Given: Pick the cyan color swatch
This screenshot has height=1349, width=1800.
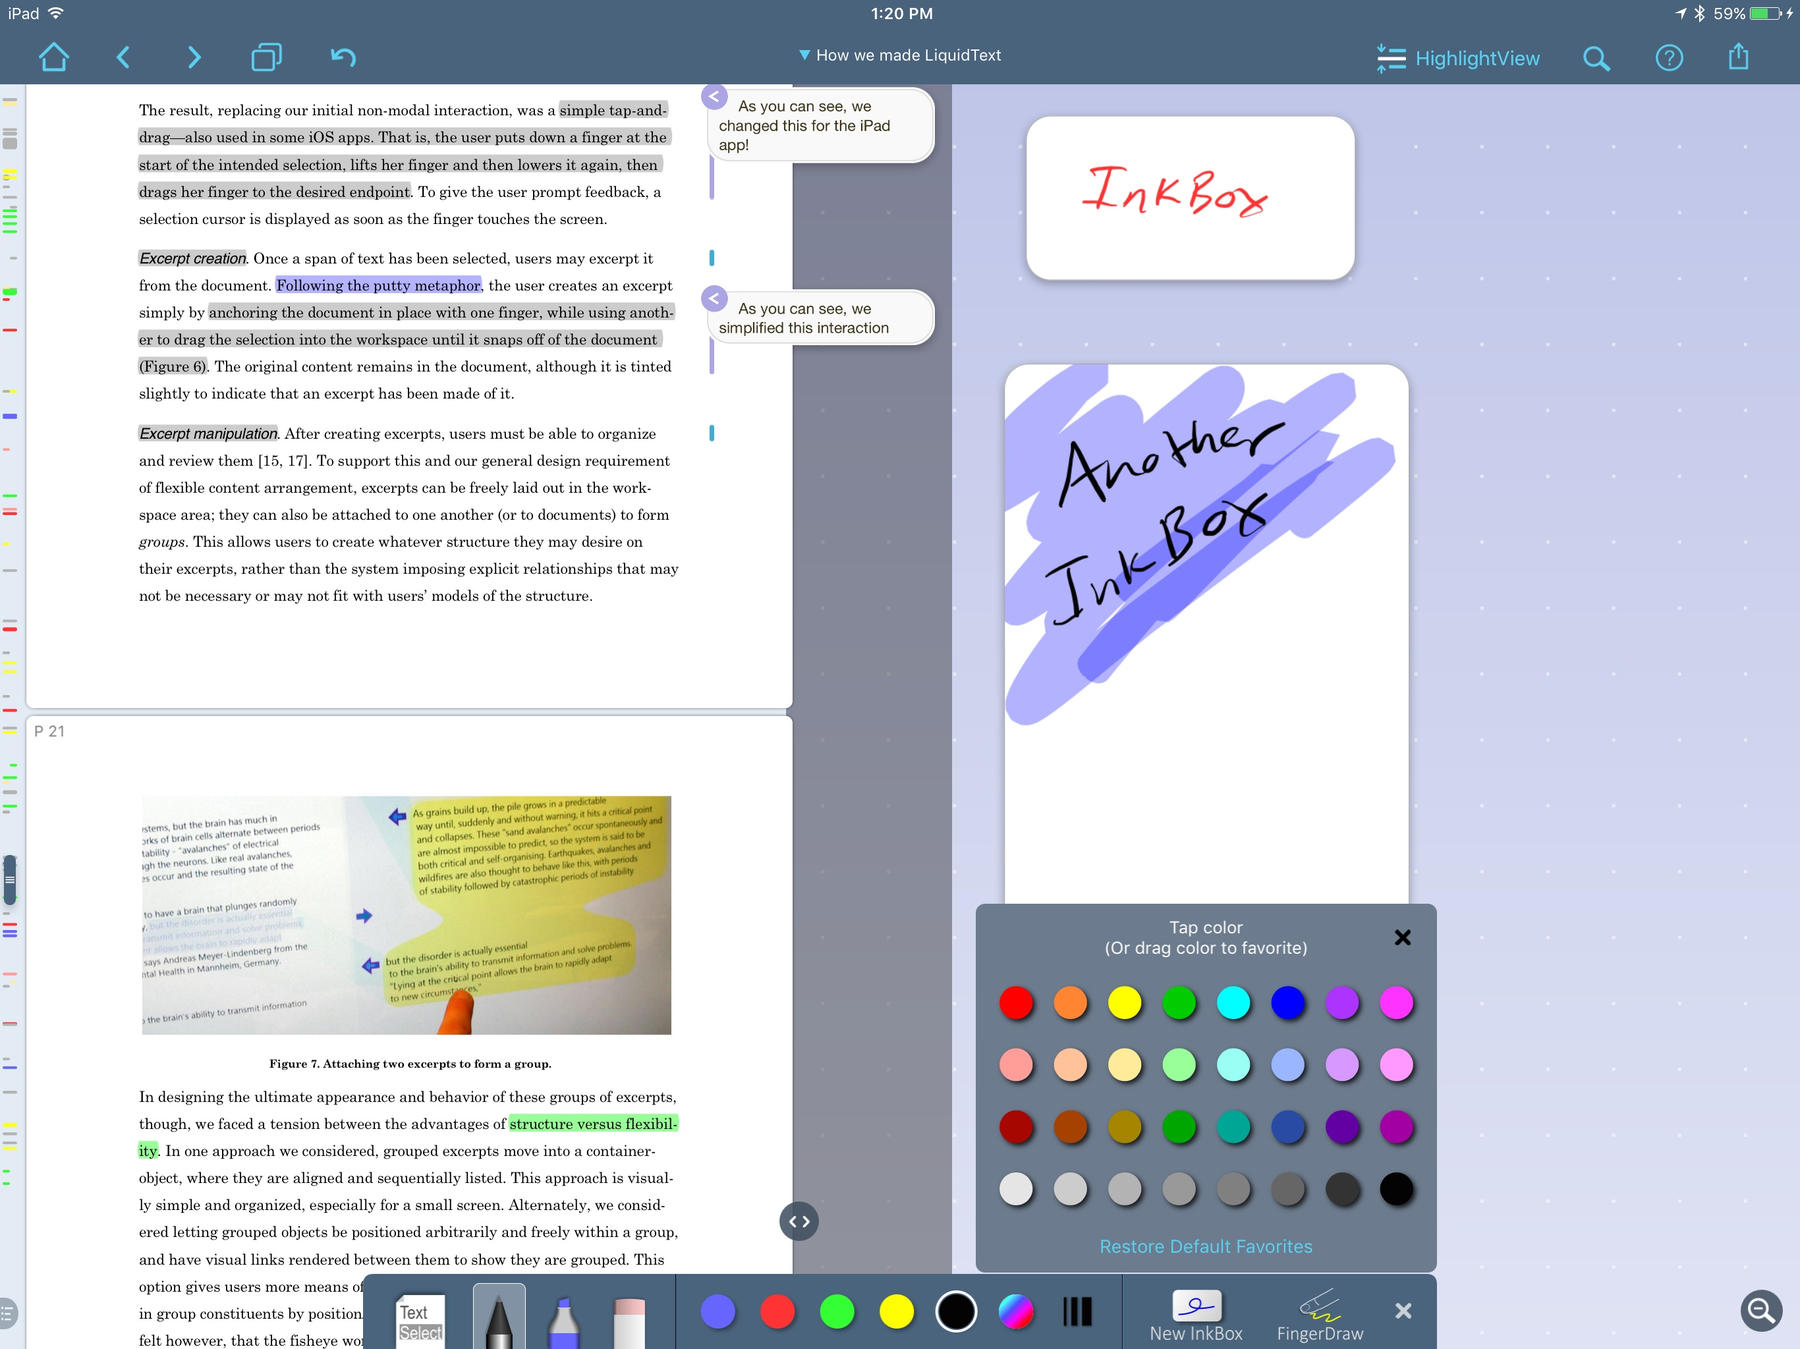Looking at the screenshot, I should pyautogui.click(x=1233, y=1002).
